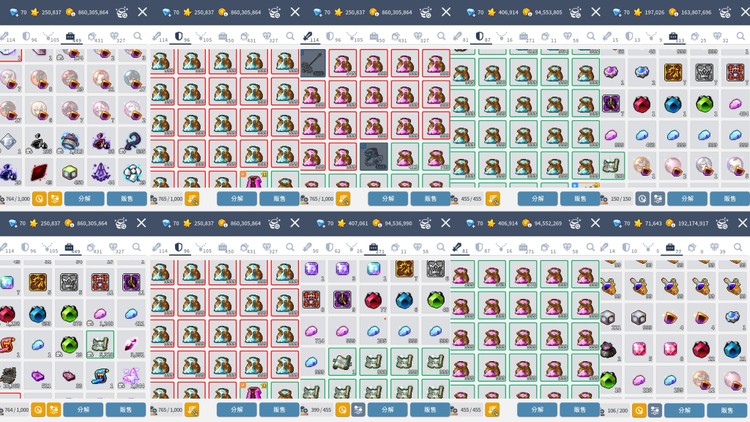The width and height of the screenshot is (750, 422).
Task: Select green cube item in upper 764/1,000 panel
Action: pos(70,172)
